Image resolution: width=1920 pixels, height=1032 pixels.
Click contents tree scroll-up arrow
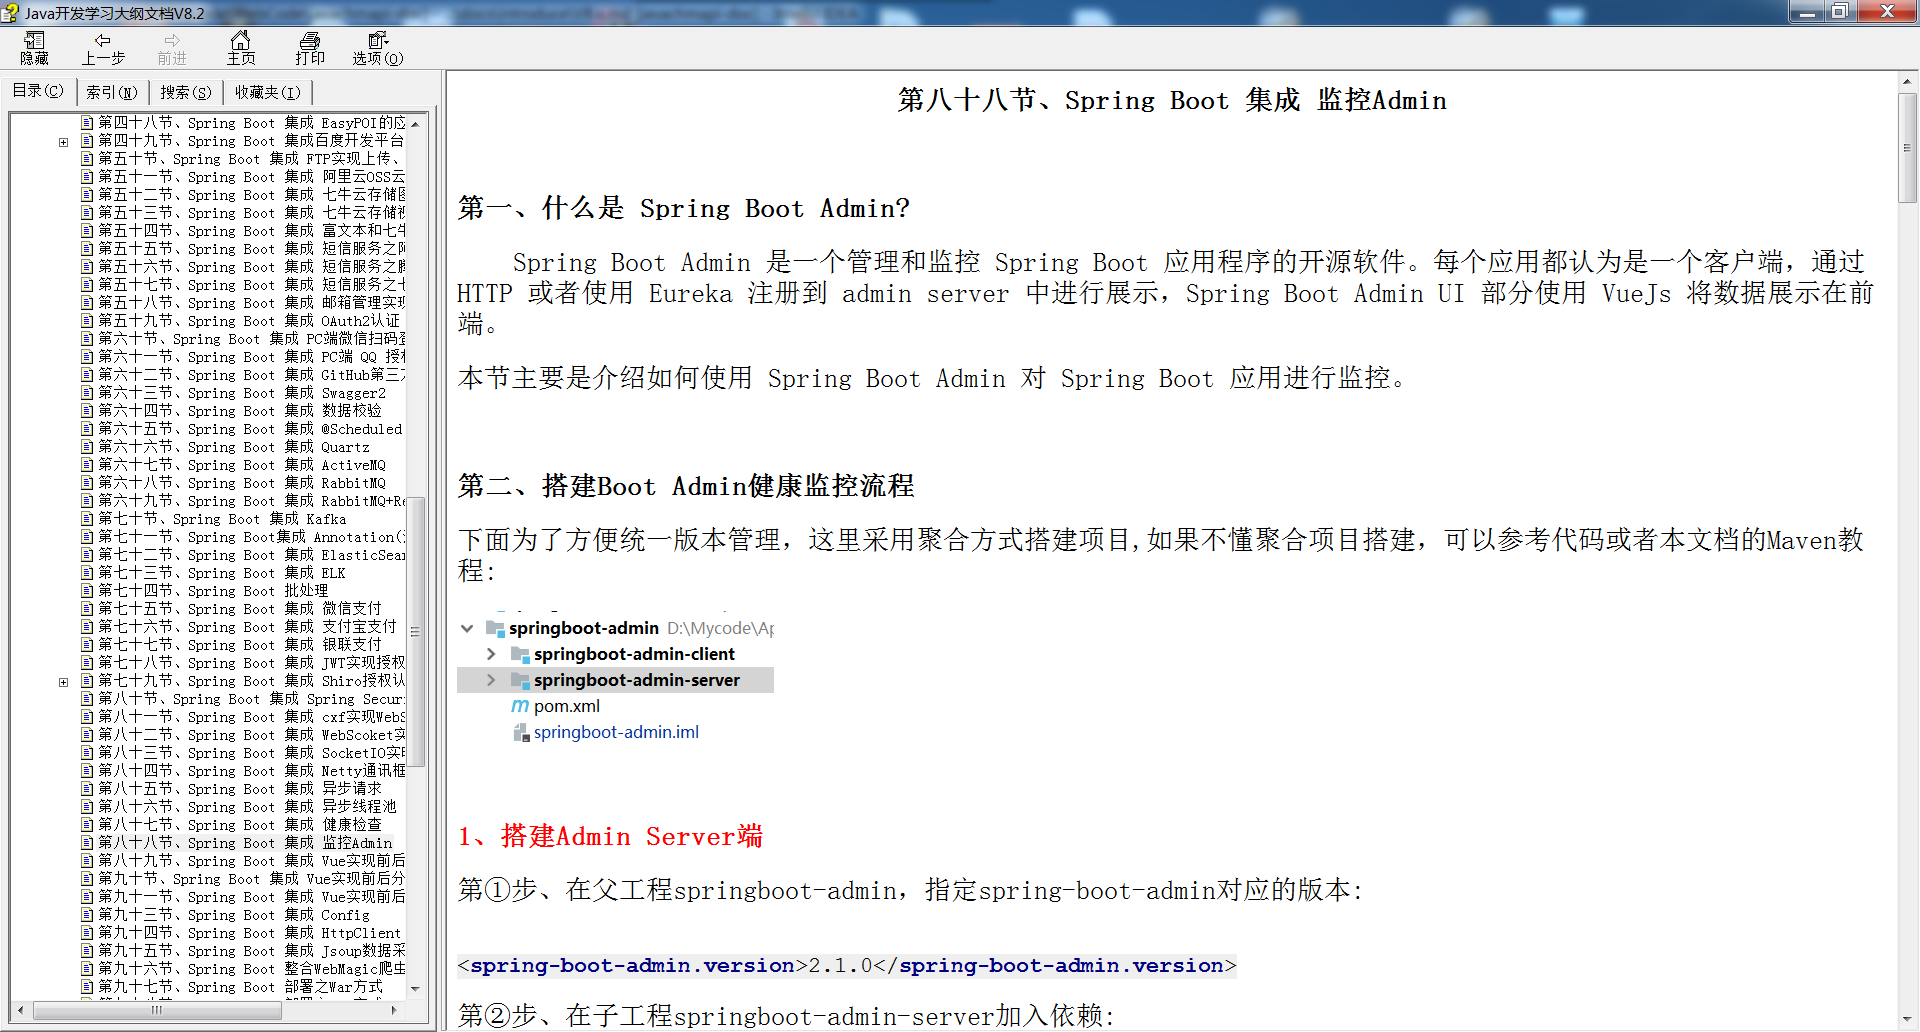tap(415, 124)
